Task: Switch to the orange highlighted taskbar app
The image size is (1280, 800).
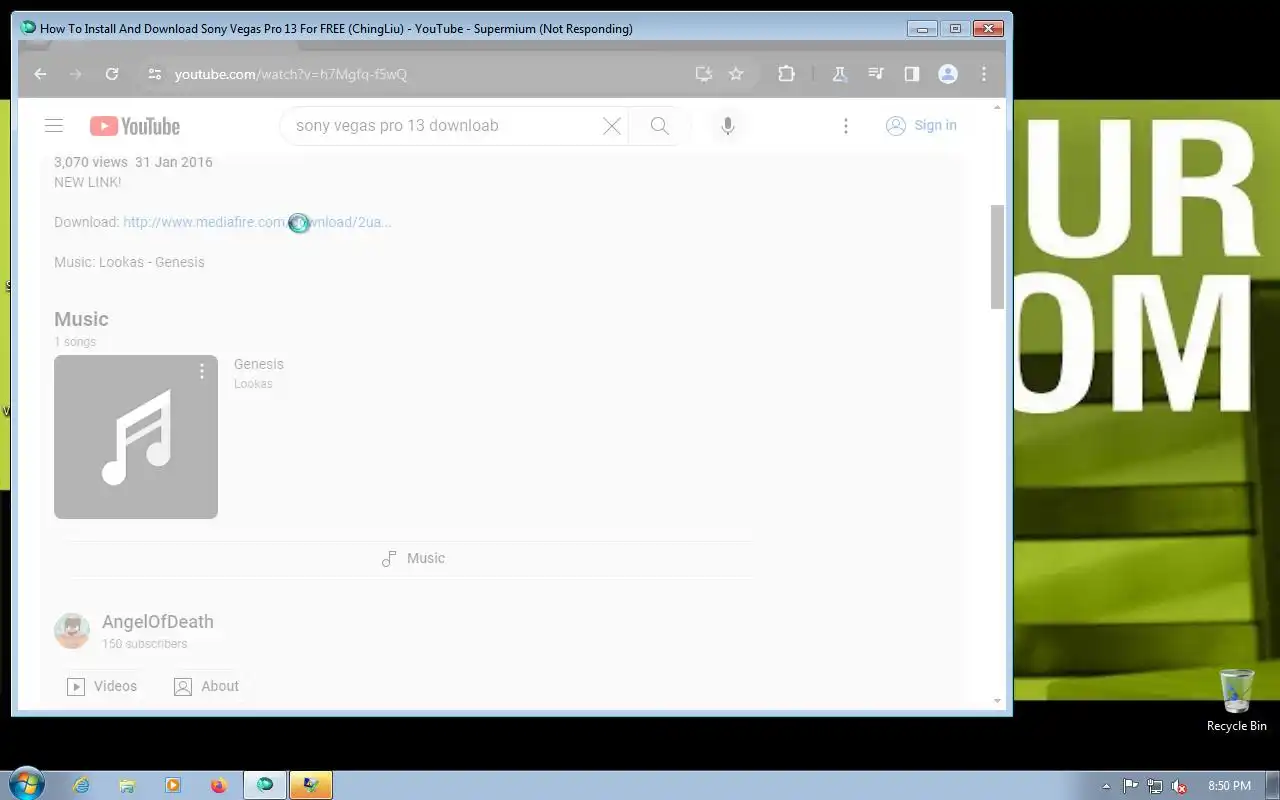Action: [311, 786]
